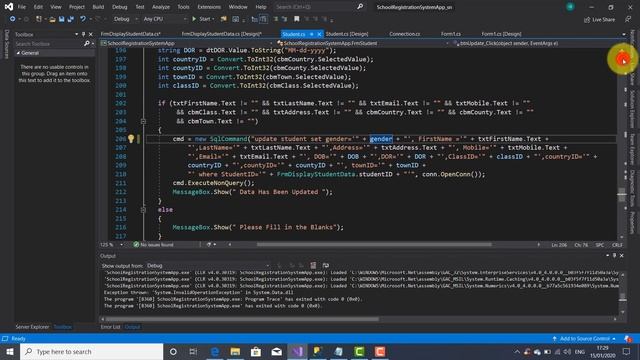Image resolution: width=640 pixels, height=360 pixels.
Task: Click the Save All toolbar icon
Action: coord(71,19)
